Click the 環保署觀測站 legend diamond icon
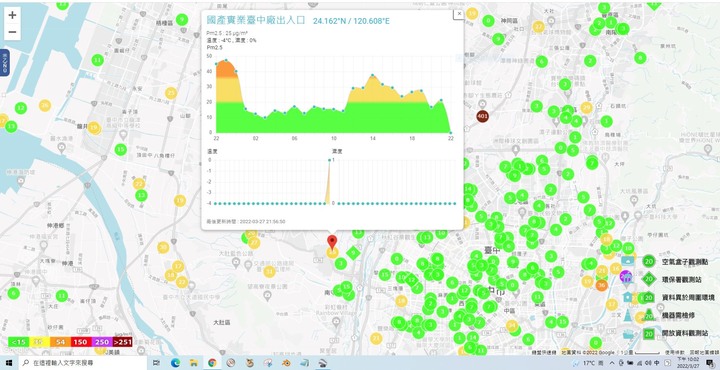Viewport: 720px width, 370px height. [x=648, y=279]
